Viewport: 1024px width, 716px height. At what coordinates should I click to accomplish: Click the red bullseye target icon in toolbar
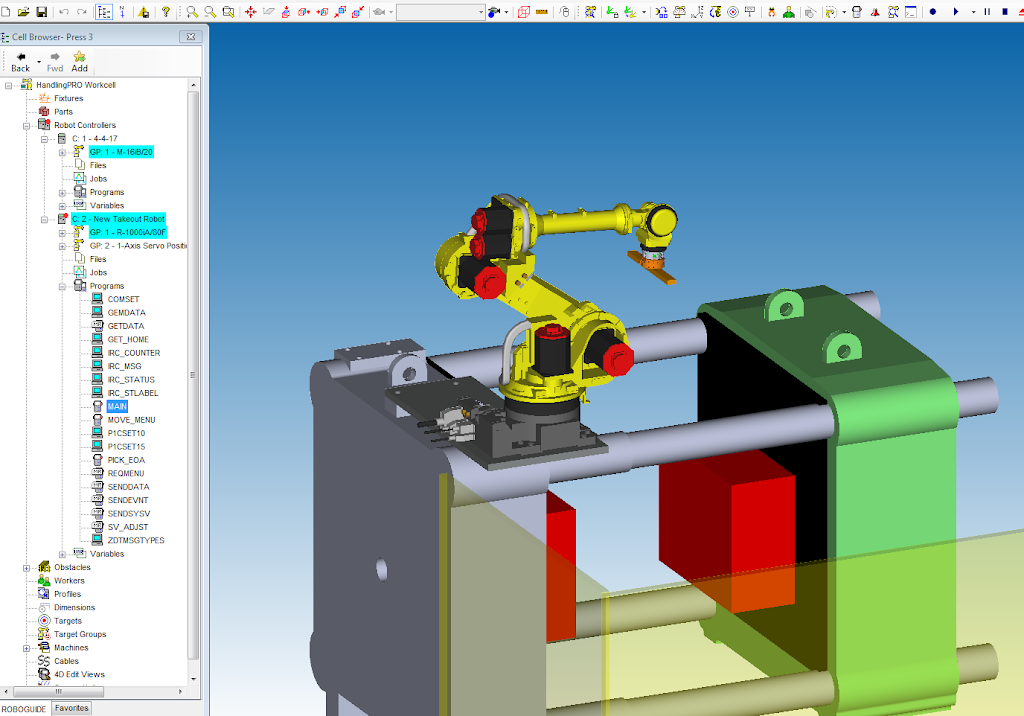[733, 12]
